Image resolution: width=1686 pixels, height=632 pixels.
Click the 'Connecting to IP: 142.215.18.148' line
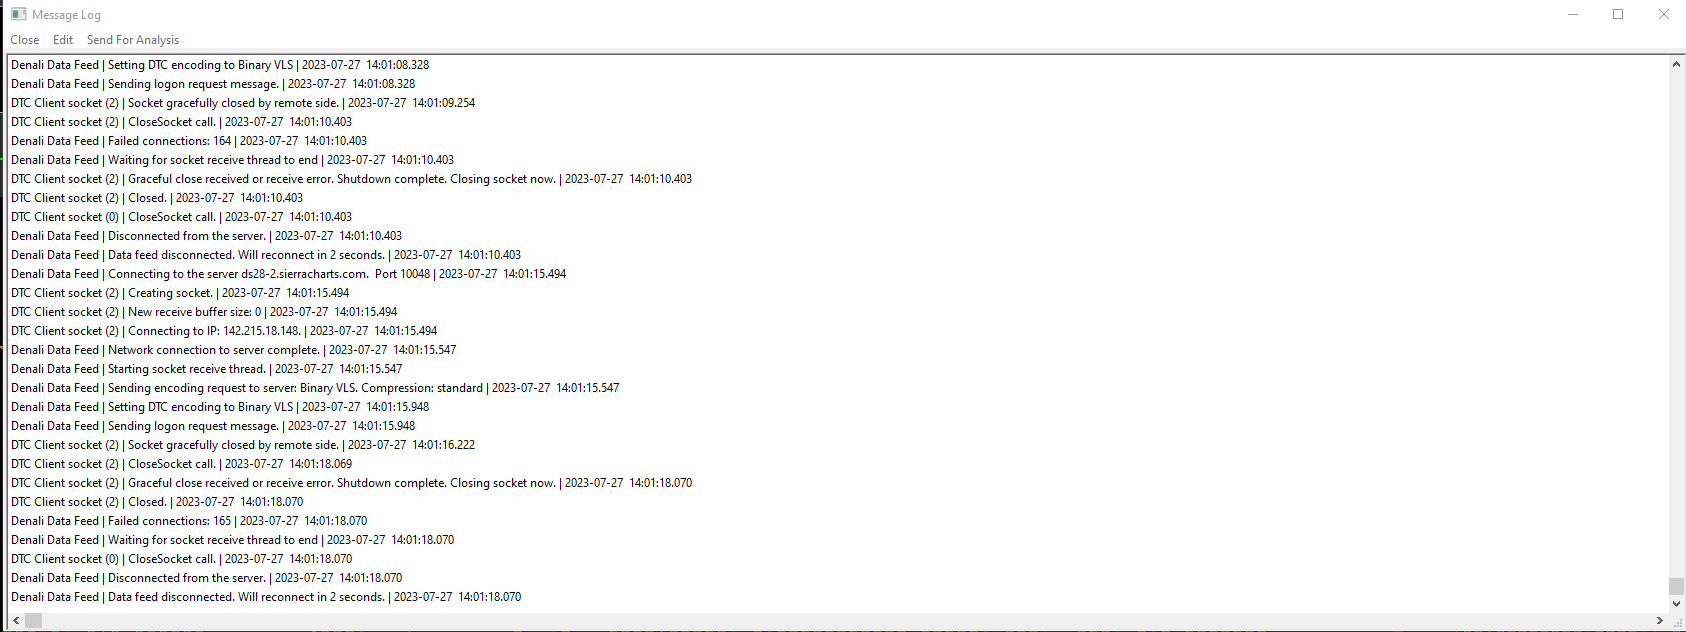tap(224, 331)
